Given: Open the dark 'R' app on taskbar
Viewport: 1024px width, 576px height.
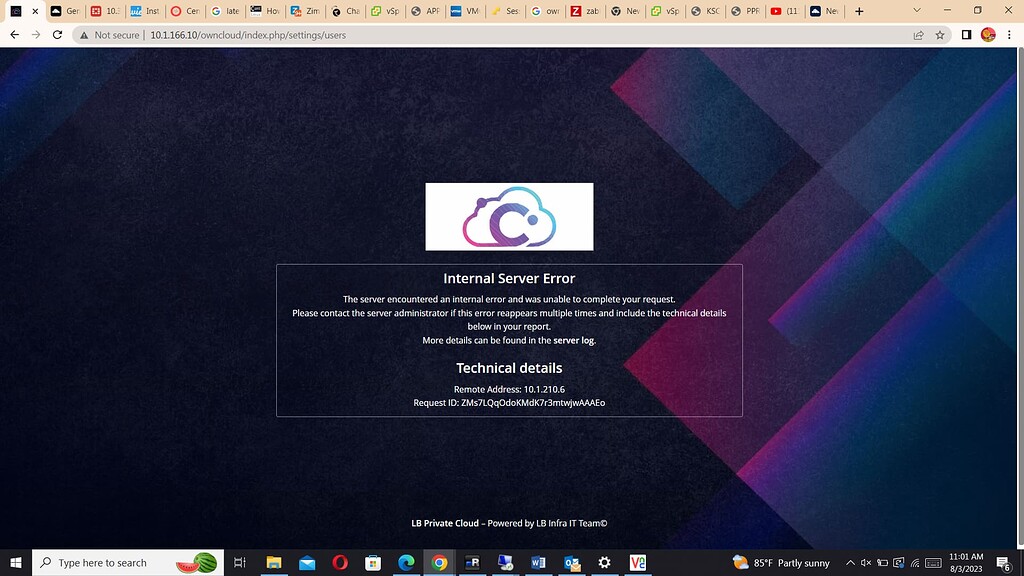Looking at the screenshot, I should (472, 562).
